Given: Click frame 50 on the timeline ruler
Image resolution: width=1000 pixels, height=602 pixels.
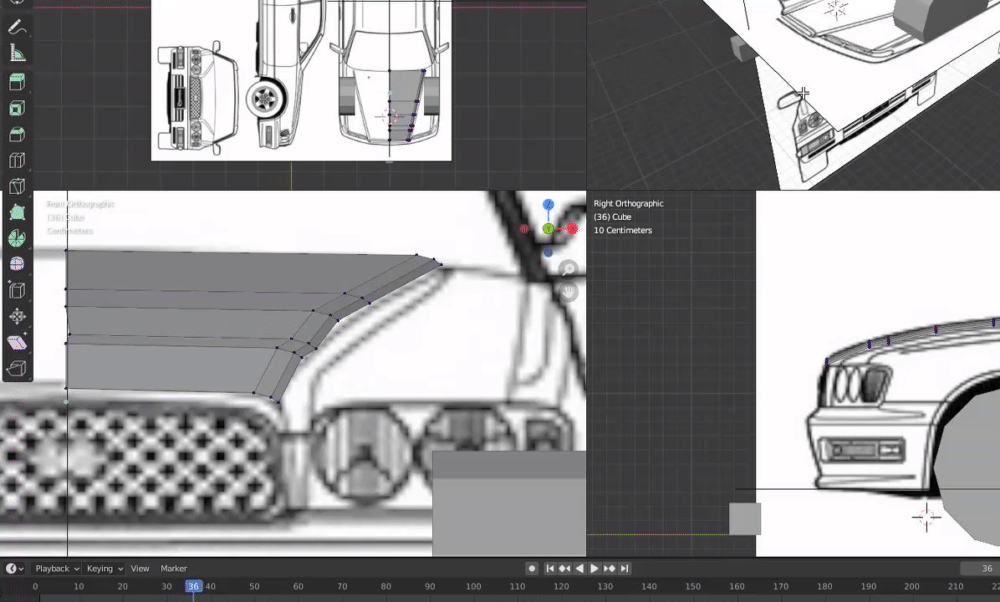Looking at the screenshot, I should 254,586.
